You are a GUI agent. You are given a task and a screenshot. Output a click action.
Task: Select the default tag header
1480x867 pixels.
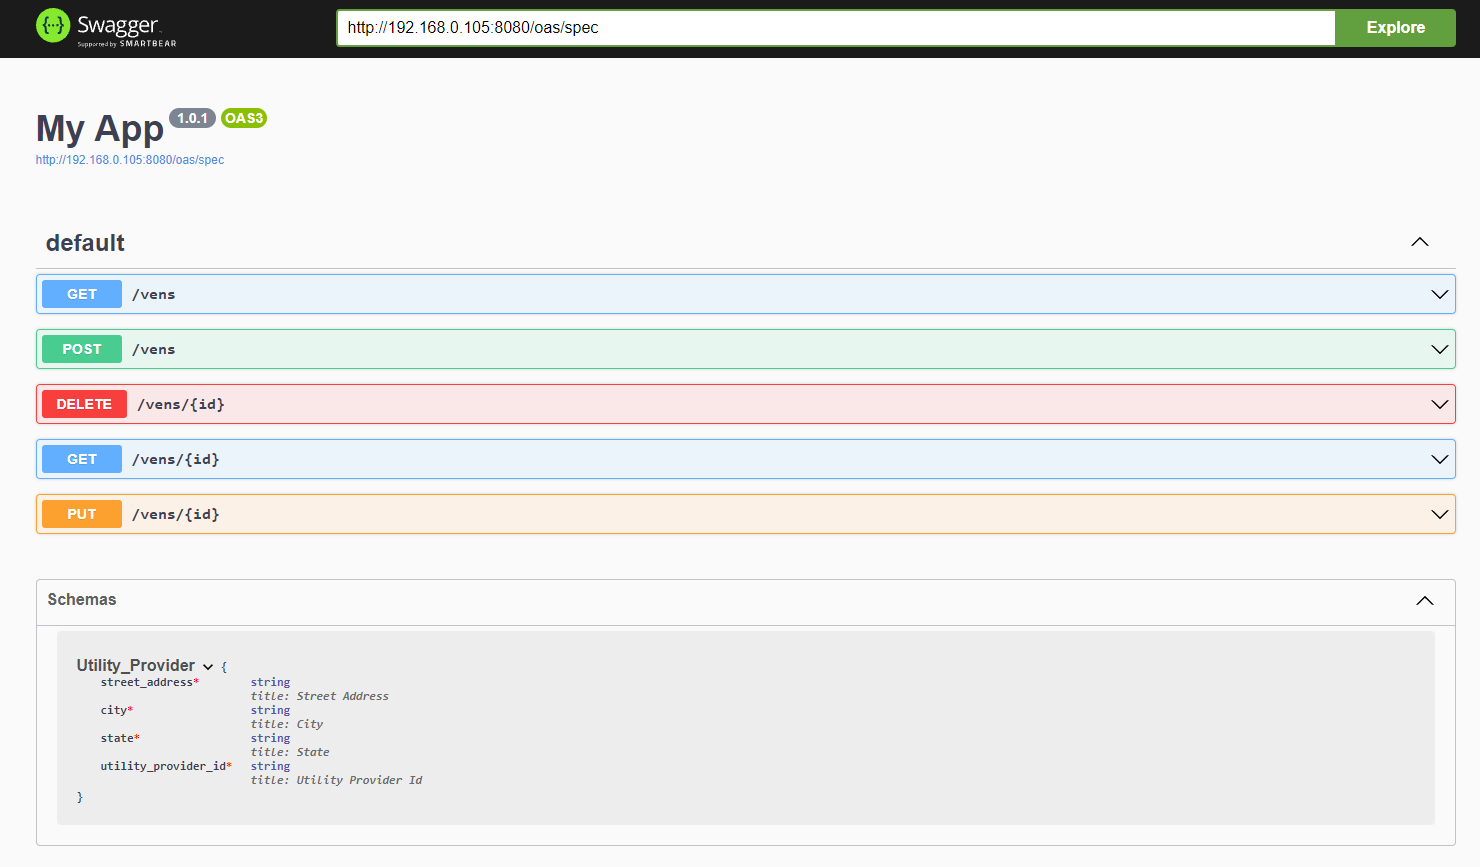coord(85,242)
